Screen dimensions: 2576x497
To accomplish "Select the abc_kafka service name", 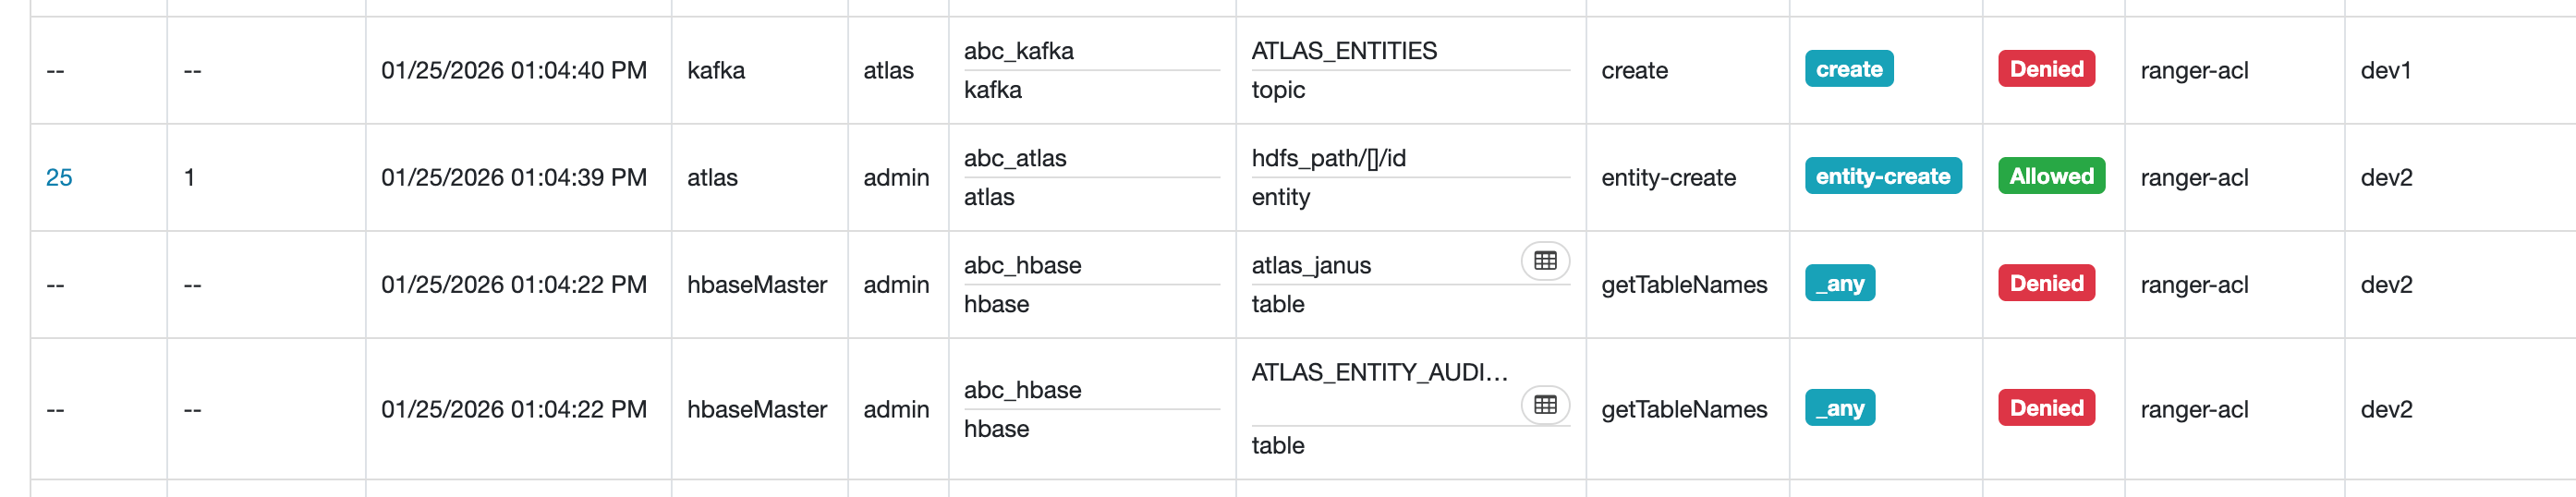I will pyautogui.click(x=1018, y=51).
